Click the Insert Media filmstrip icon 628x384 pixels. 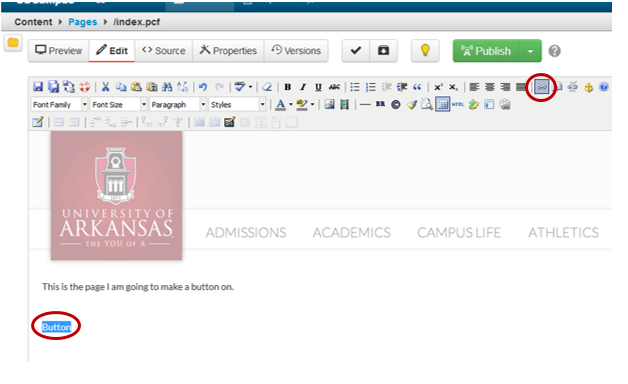(344, 105)
